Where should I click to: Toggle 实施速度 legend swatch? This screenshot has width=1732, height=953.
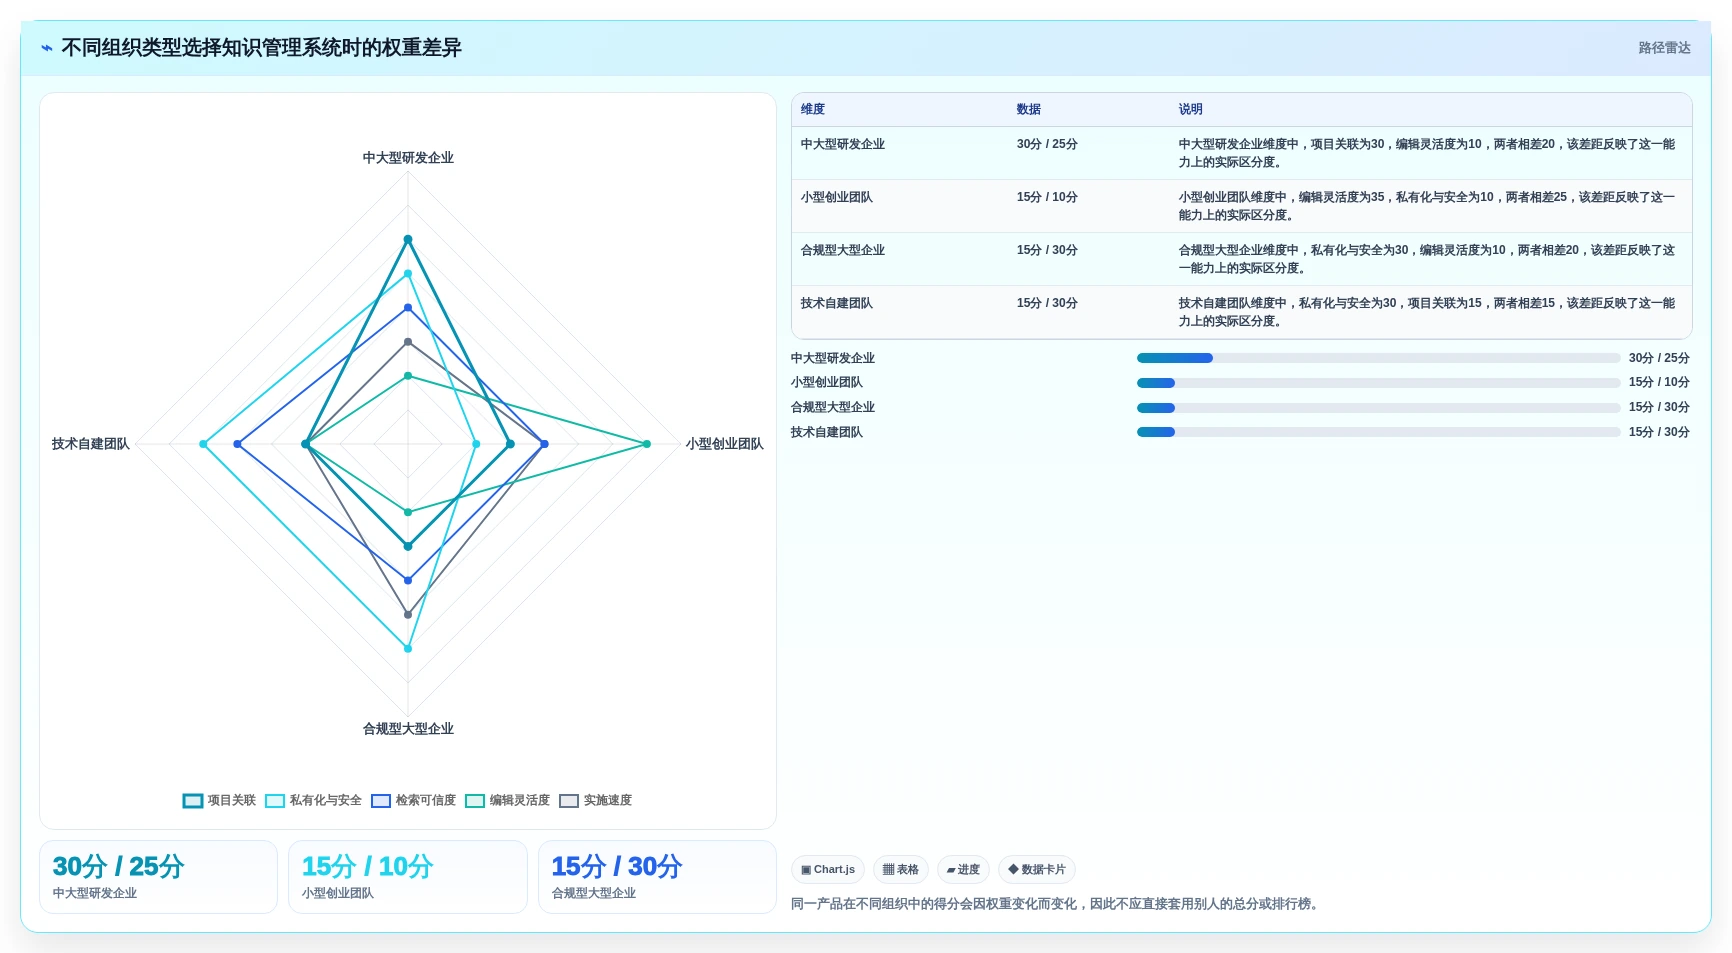coord(569,801)
